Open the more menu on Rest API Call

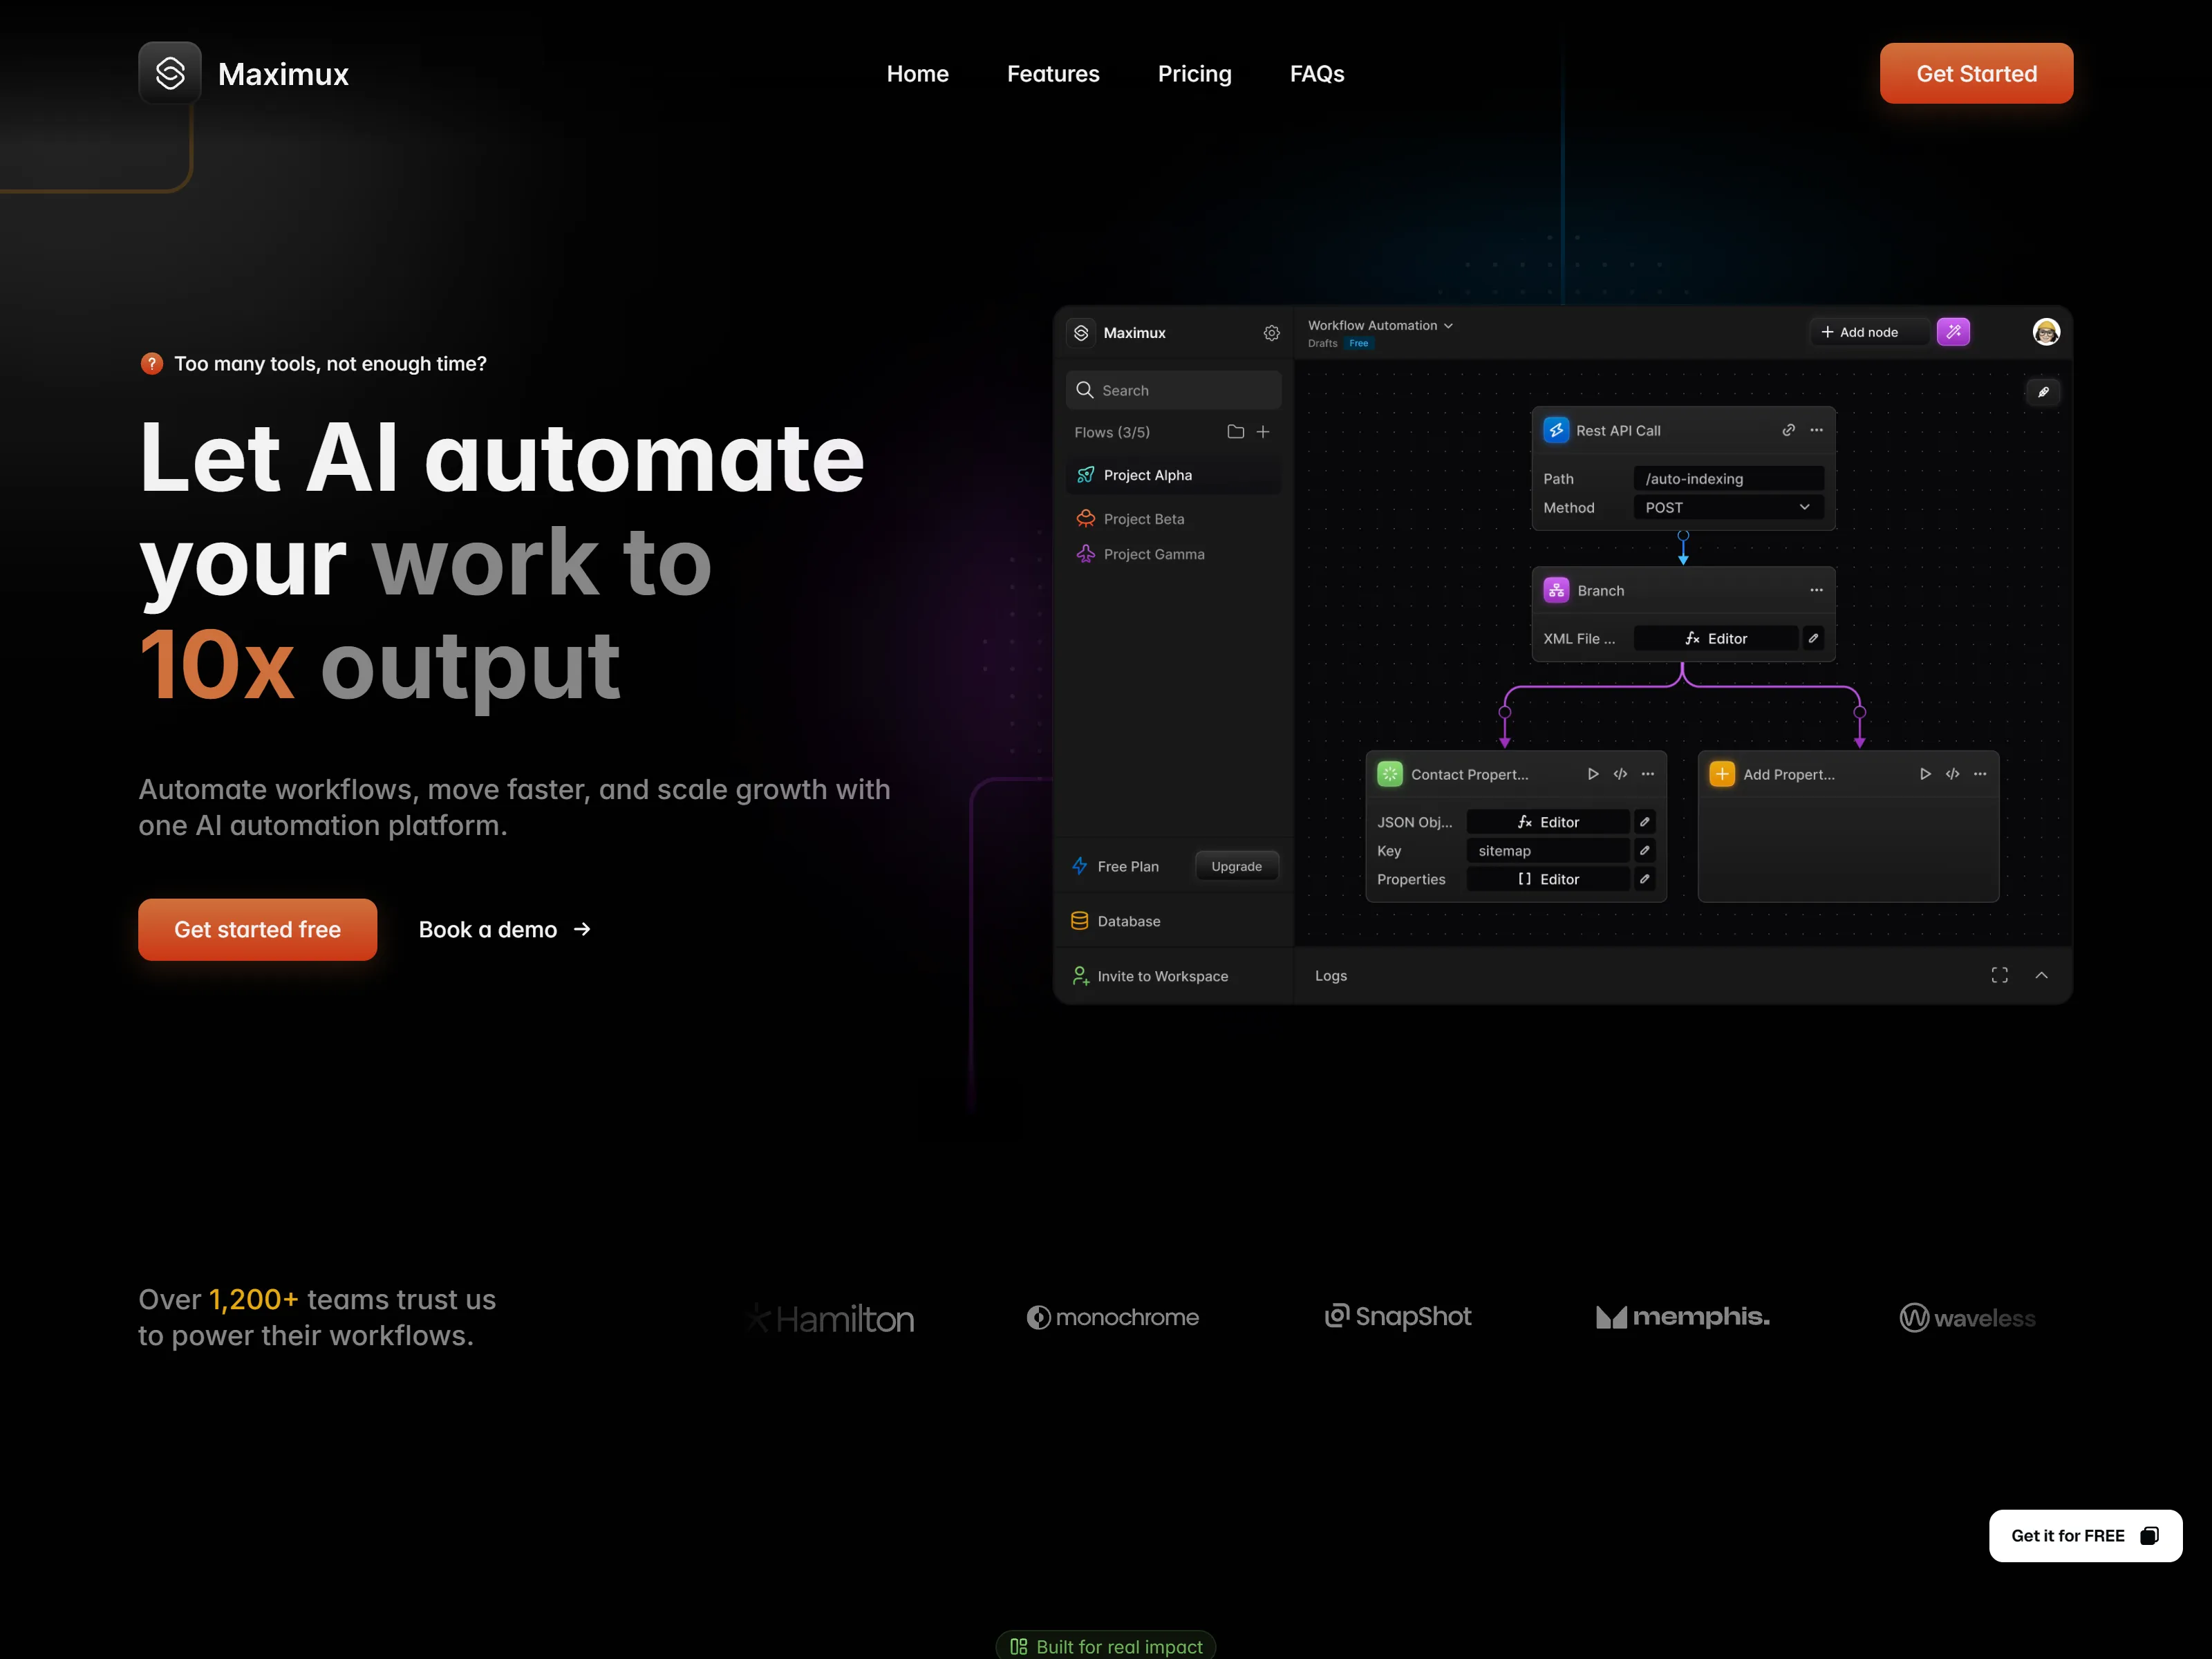[x=1816, y=430]
